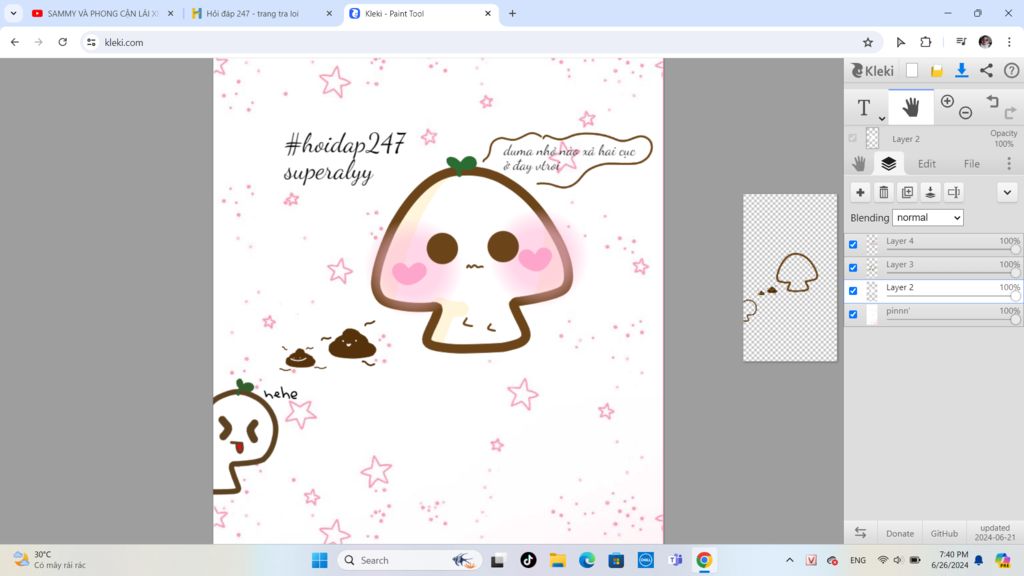Toggle visibility of Layer 4

click(x=853, y=244)
